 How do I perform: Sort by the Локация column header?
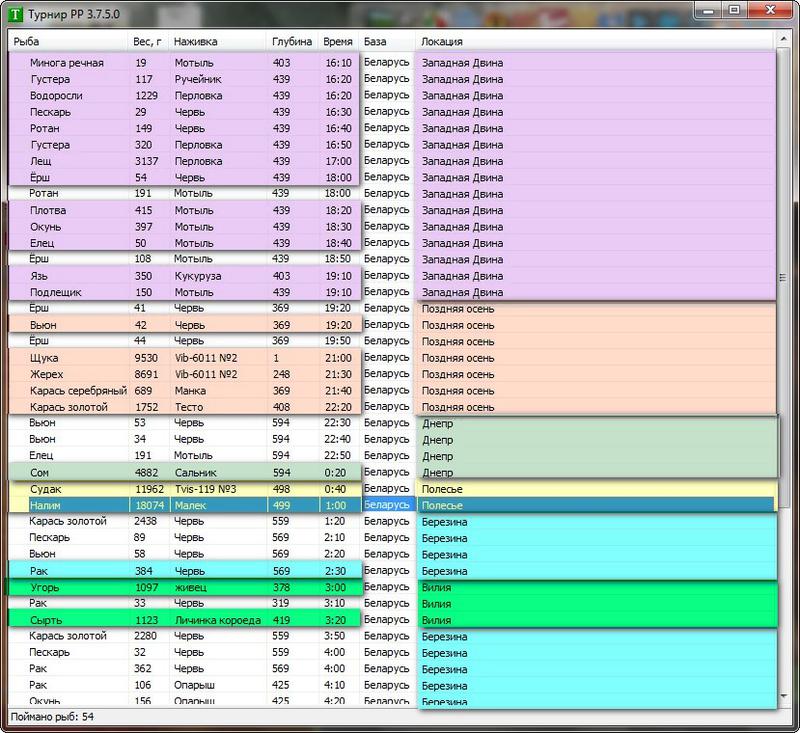click(x=596, y=41)
